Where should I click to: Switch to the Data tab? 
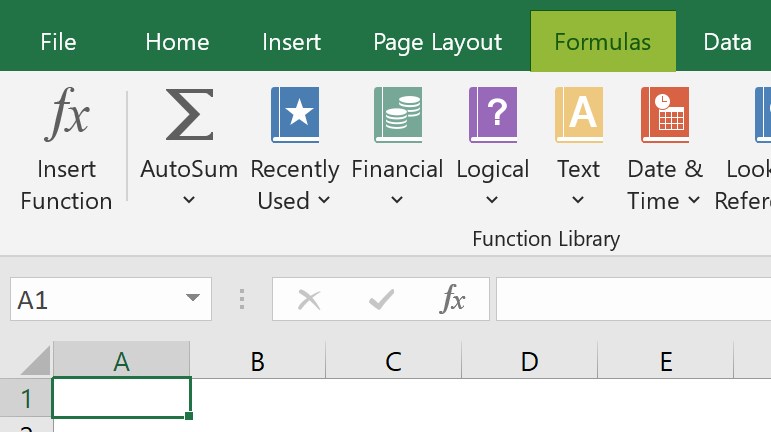[x=727, y=42]
